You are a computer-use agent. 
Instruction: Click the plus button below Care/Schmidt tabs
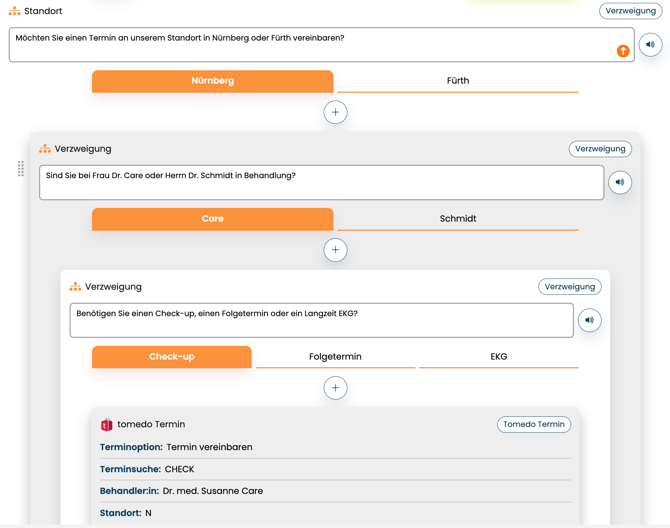[x=335, y=250]
